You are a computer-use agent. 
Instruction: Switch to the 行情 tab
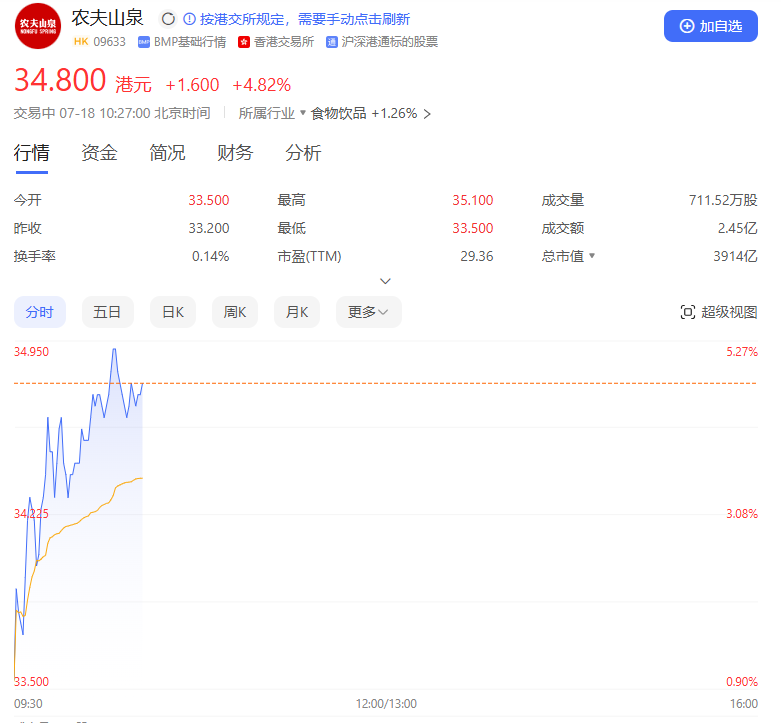(x=32, y=153)
